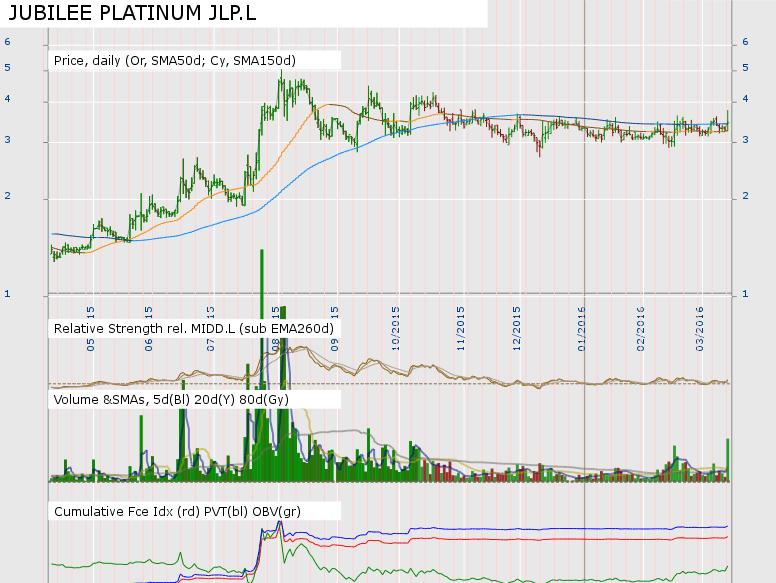Click the 02/2016 date axis label
Image resolution: width=776 pixels, height=583 pixels.
tap(641, 329)
